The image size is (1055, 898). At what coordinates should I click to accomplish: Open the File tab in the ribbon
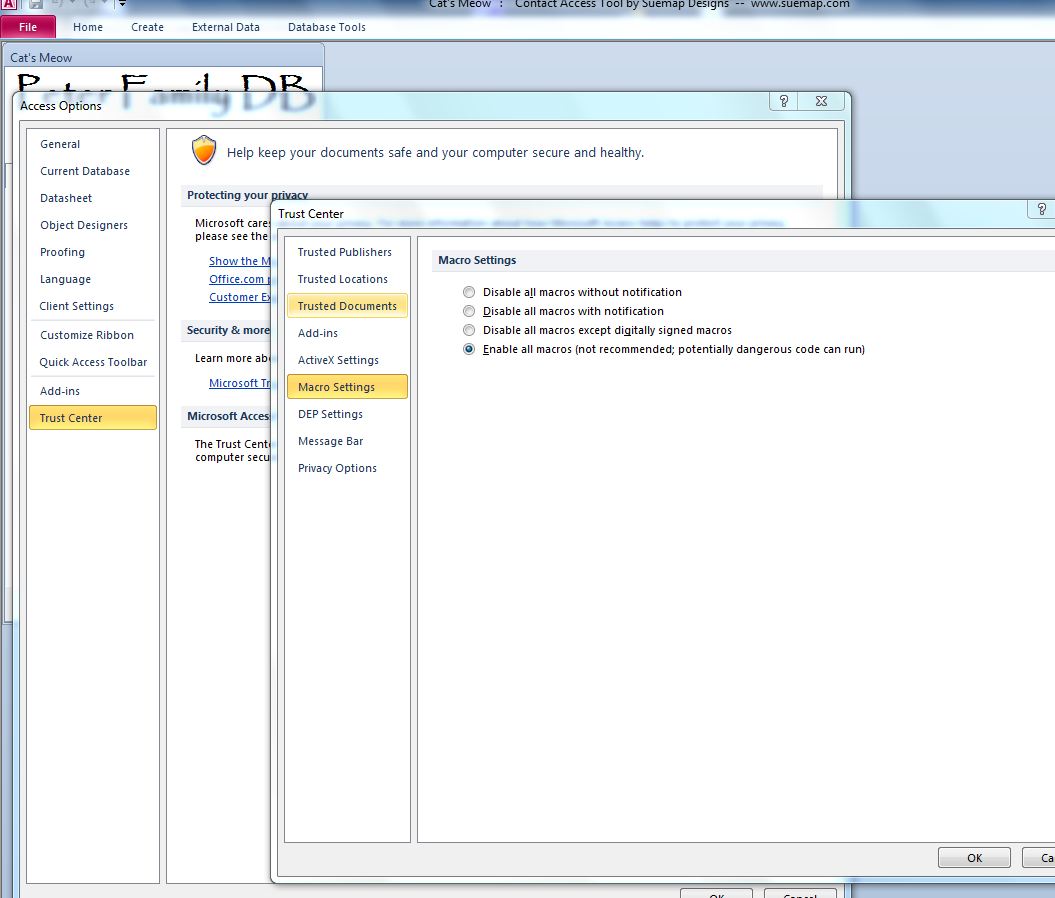[28, 27]
